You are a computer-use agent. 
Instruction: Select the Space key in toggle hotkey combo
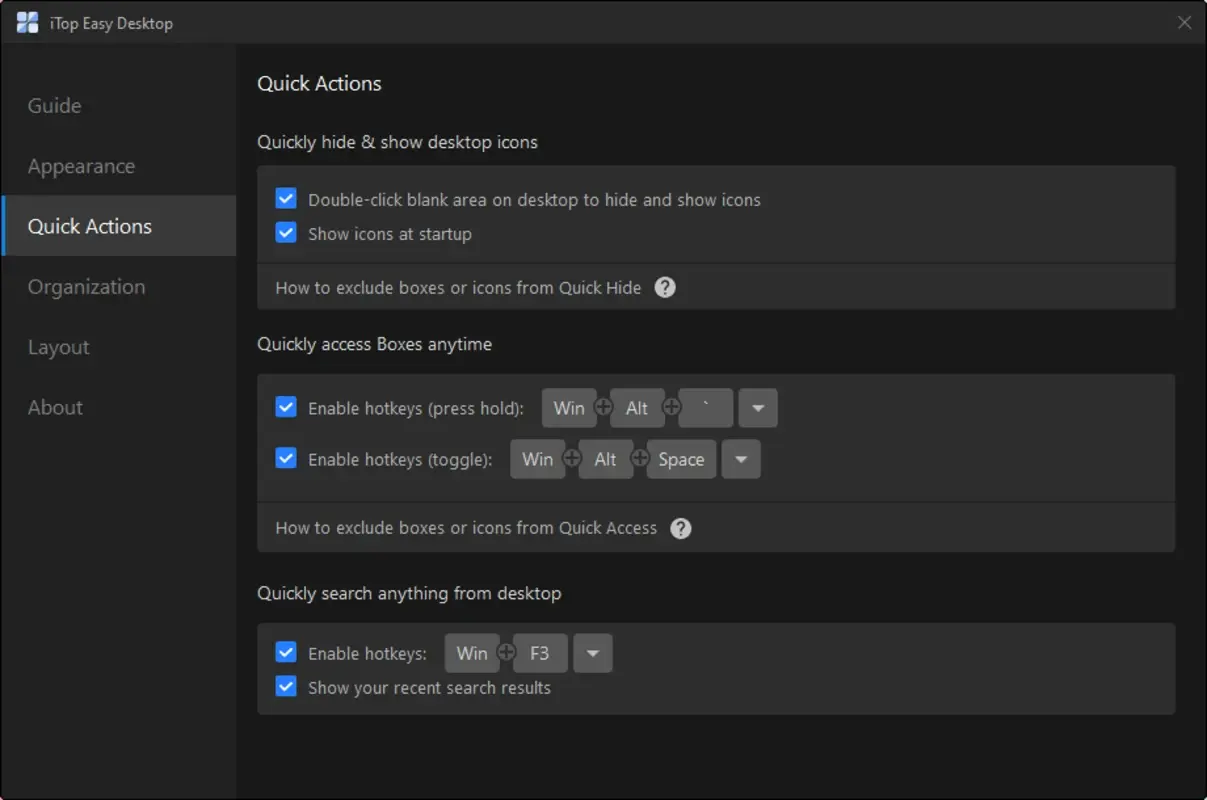(681, 459)
